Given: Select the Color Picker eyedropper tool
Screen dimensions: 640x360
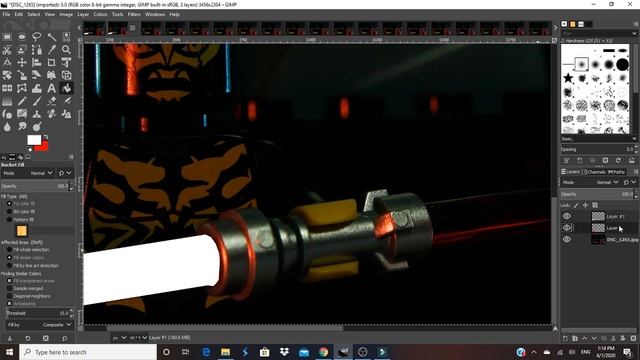Looking at the screenshot, I should (51, 50).
